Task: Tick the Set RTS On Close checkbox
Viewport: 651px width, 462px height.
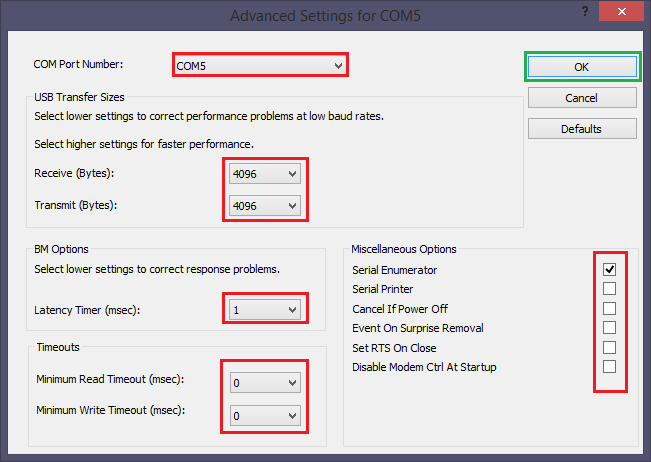Action: pyautogui.click(x=609, y=348)
